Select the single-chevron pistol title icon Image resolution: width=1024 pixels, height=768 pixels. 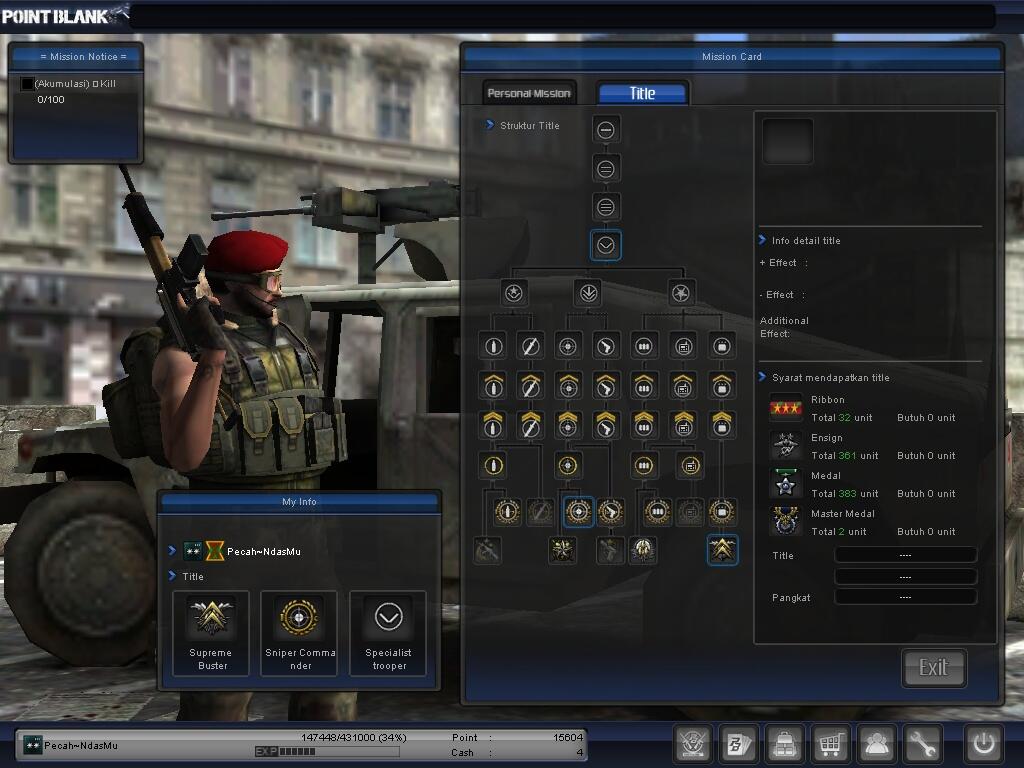(606, 386)
